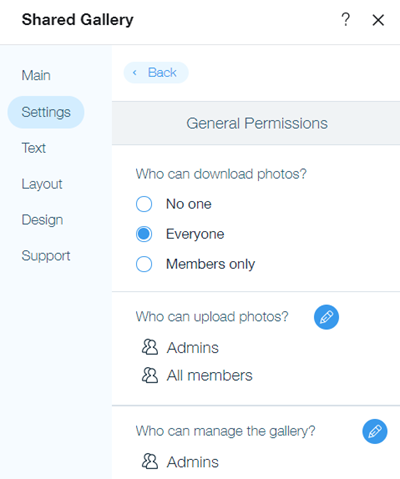
Task: Edit who can upload photos
Action: coord(326,317)
